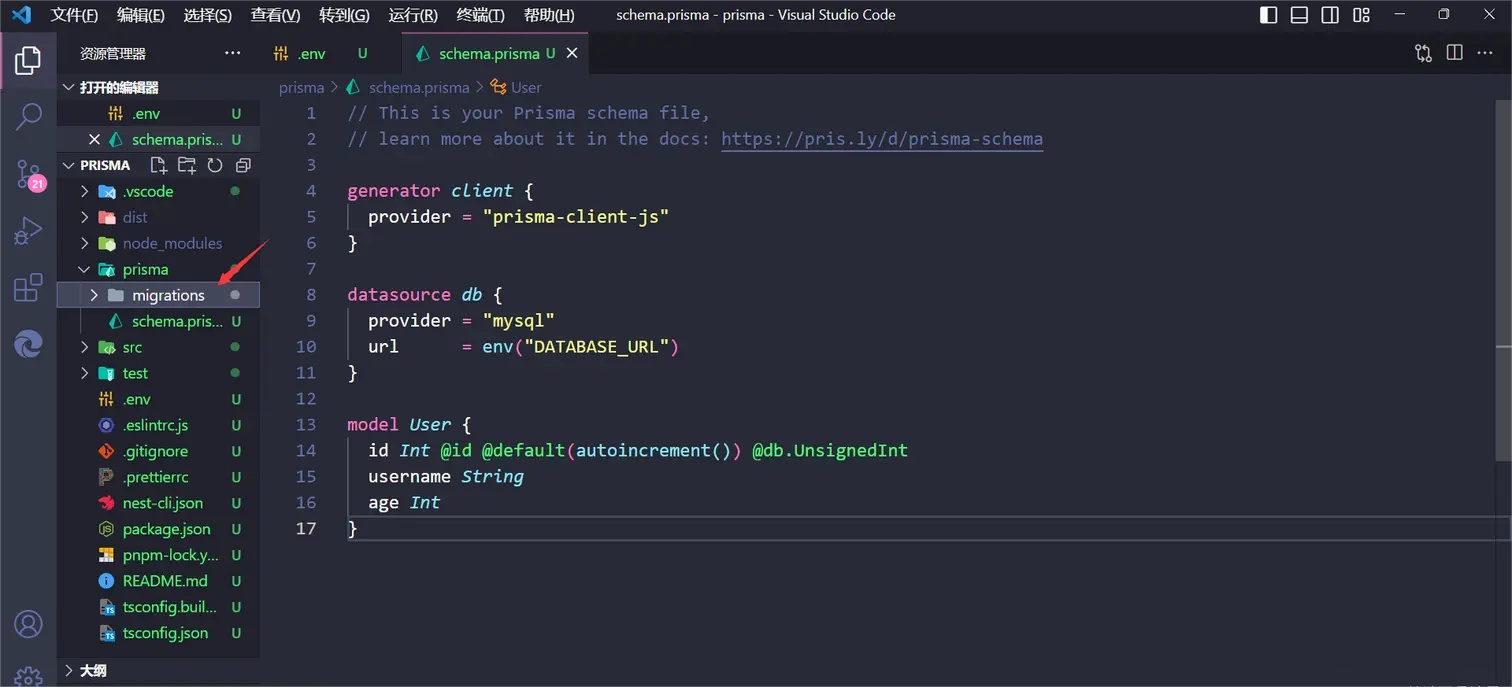Click User in the breadcrumb path
The image size is (1512, 687).
click(525, 87)
